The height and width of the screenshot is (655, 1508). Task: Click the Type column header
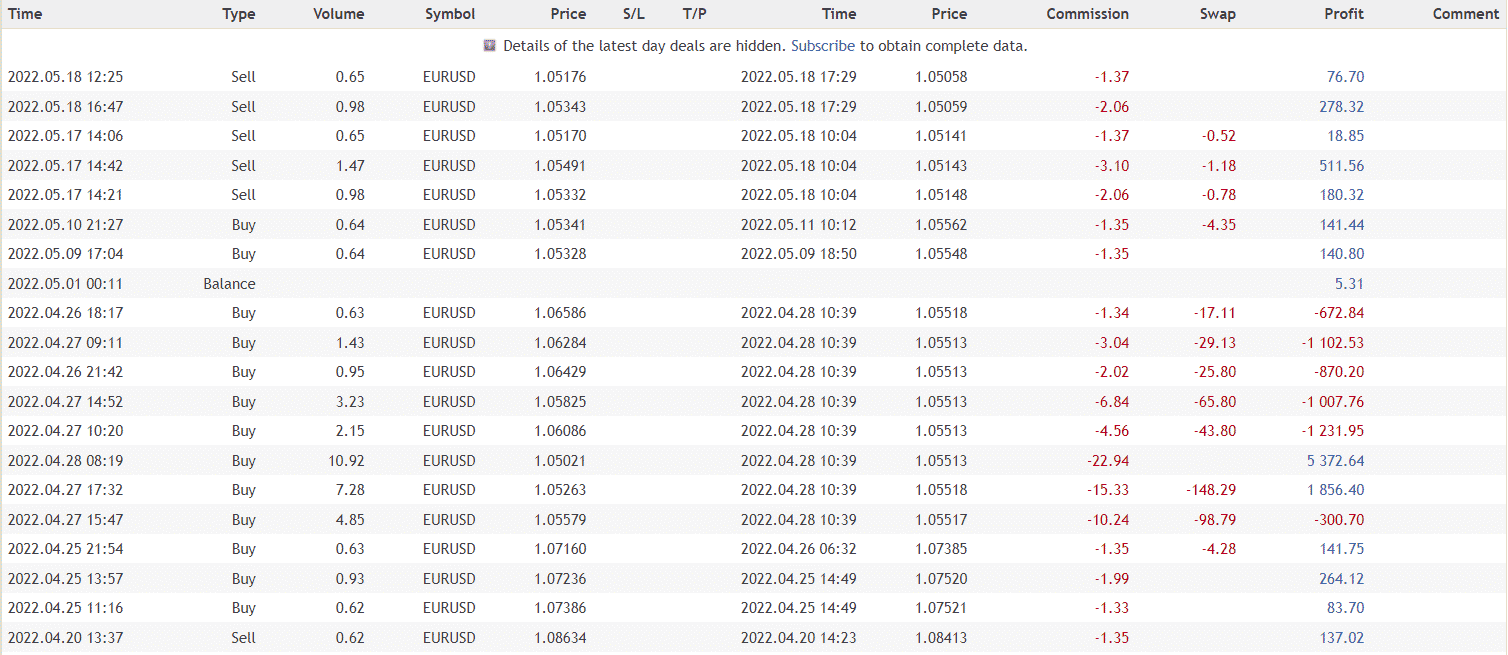click(x=239, y=14)
